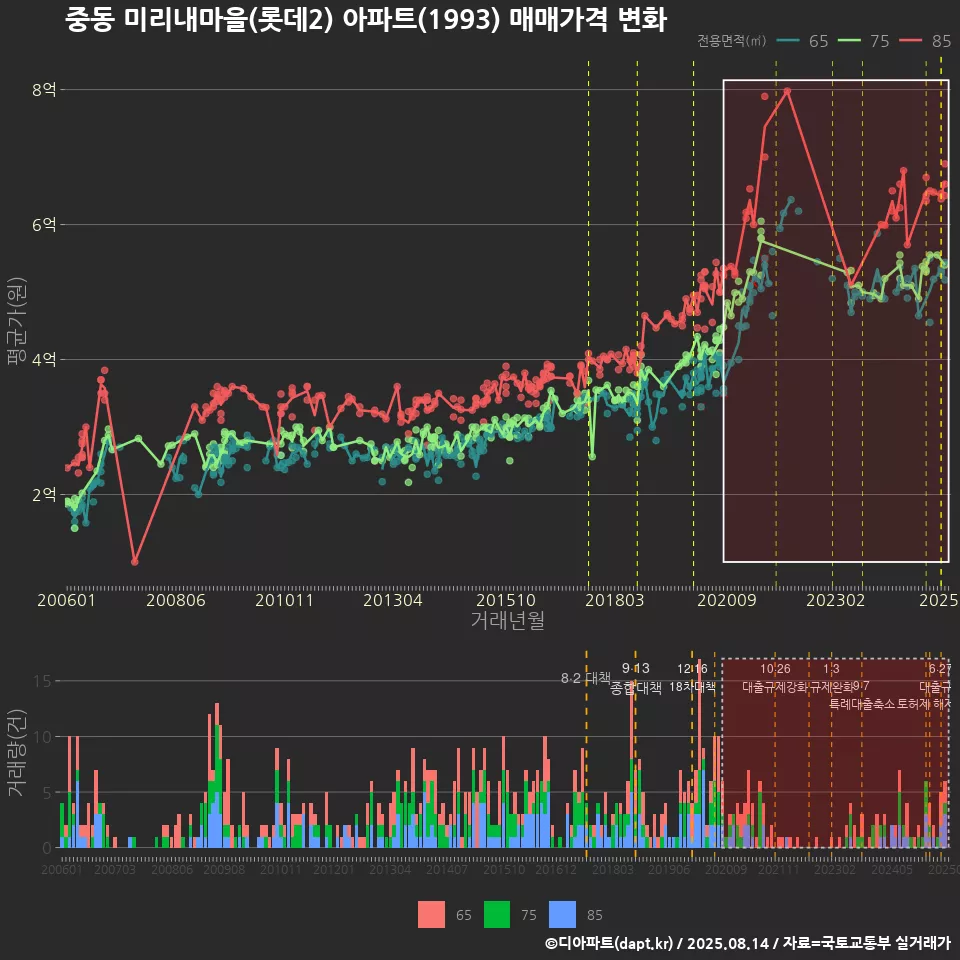This screenshot has height=960, width=960.
Task: Click the red 65 swatch in bottom legend
Action: 431,914
